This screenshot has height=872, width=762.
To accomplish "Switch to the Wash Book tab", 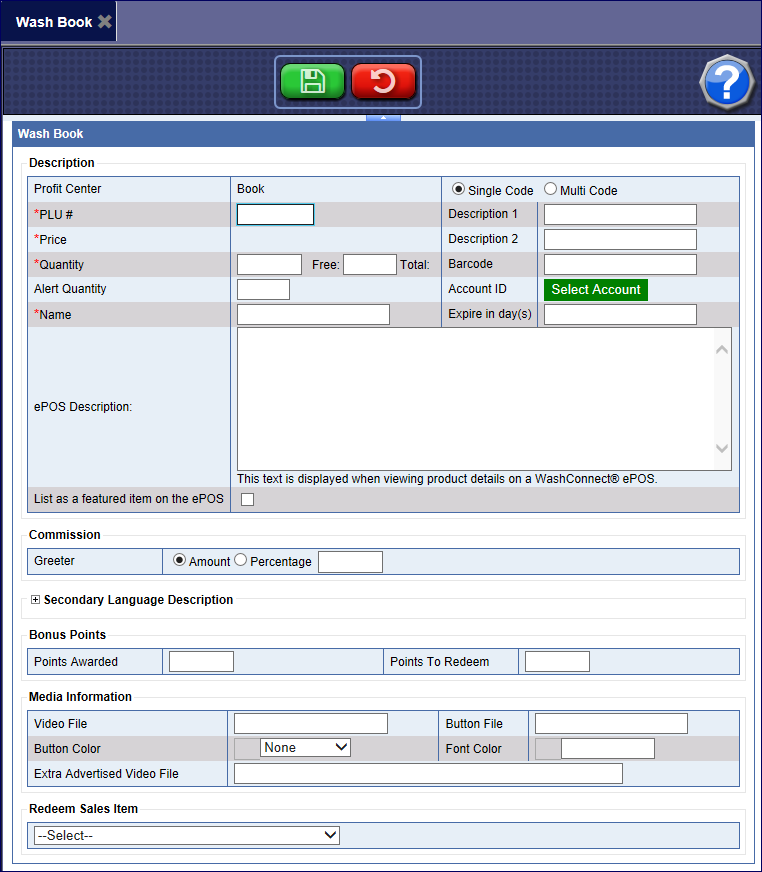I will coord(54,22).
